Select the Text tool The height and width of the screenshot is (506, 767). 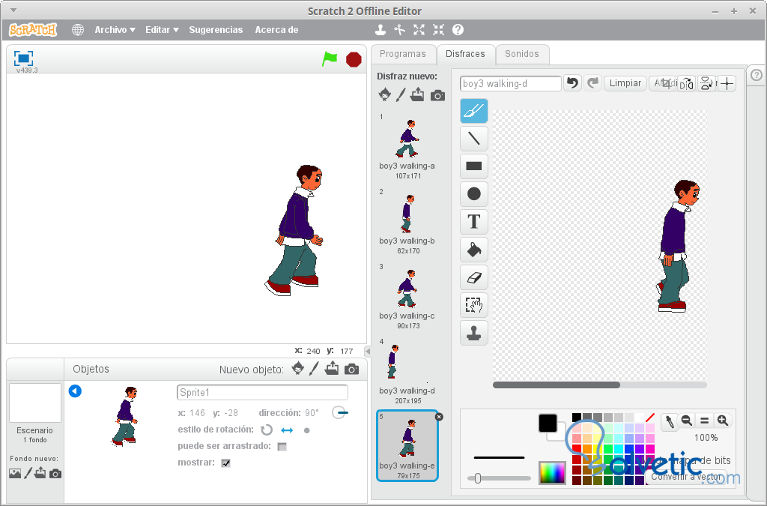pos(474,222)
